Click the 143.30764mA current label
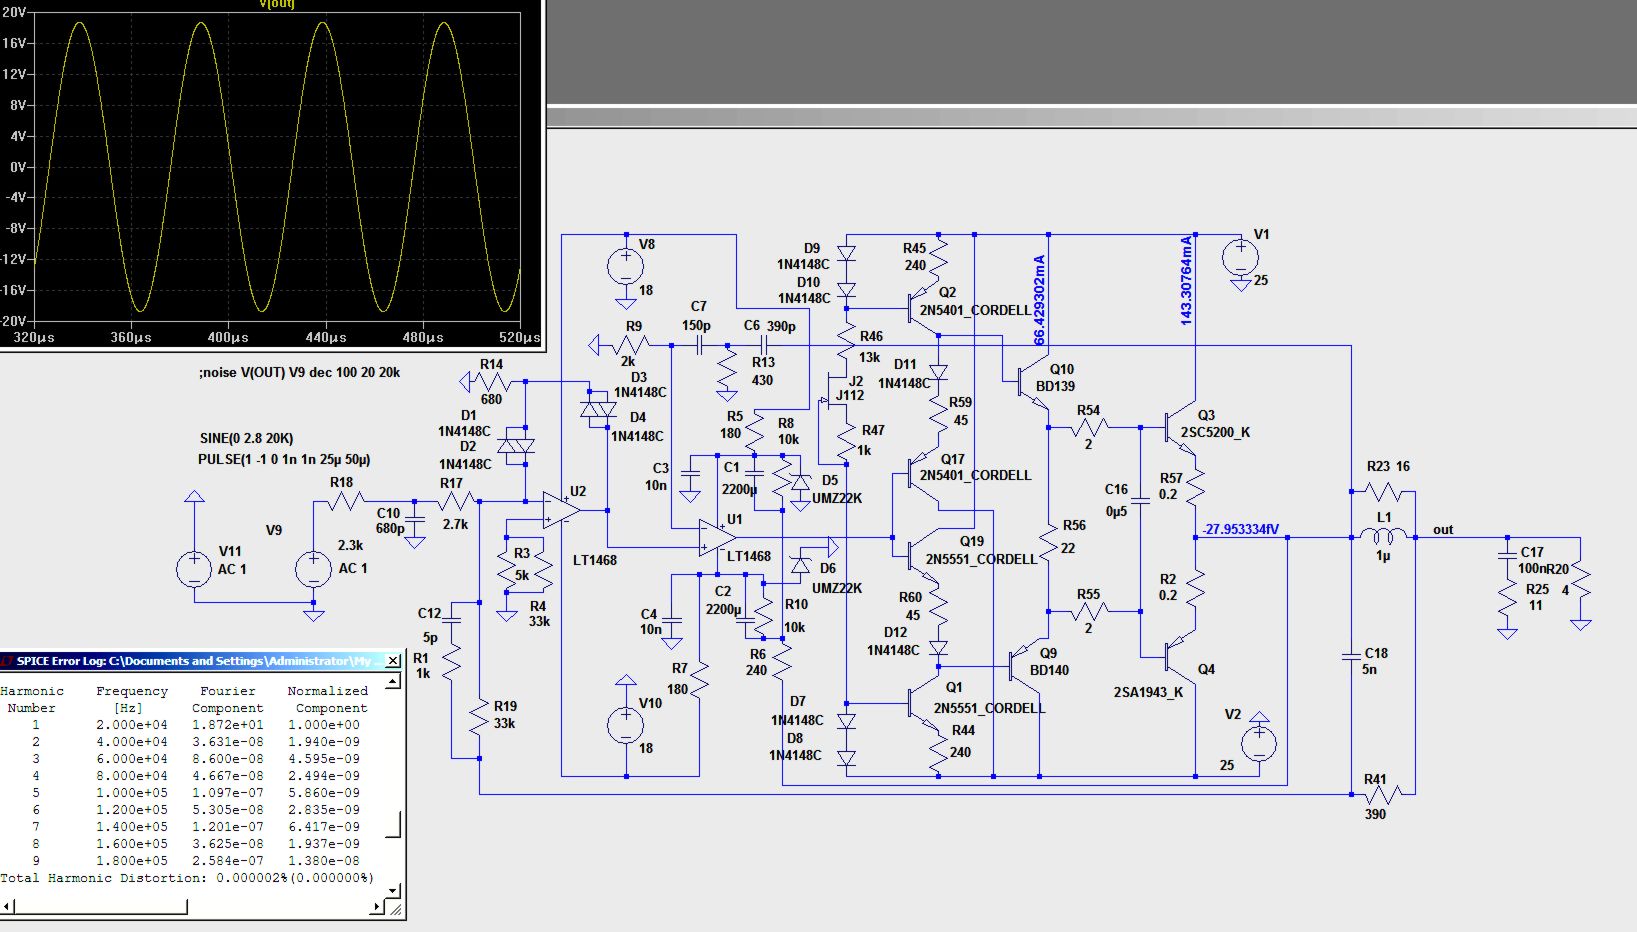Screen dimensions: 1637x932 pyautogui.click(x=1186, y=280)
